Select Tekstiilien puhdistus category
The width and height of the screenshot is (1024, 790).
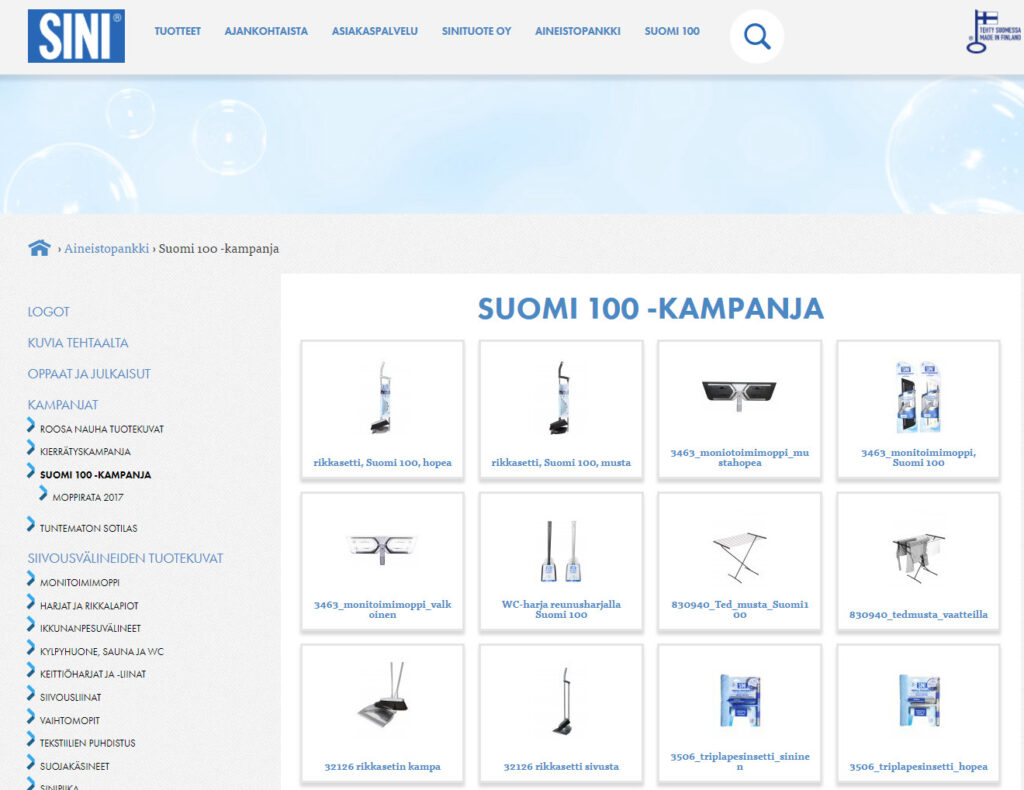pos(88,743)
